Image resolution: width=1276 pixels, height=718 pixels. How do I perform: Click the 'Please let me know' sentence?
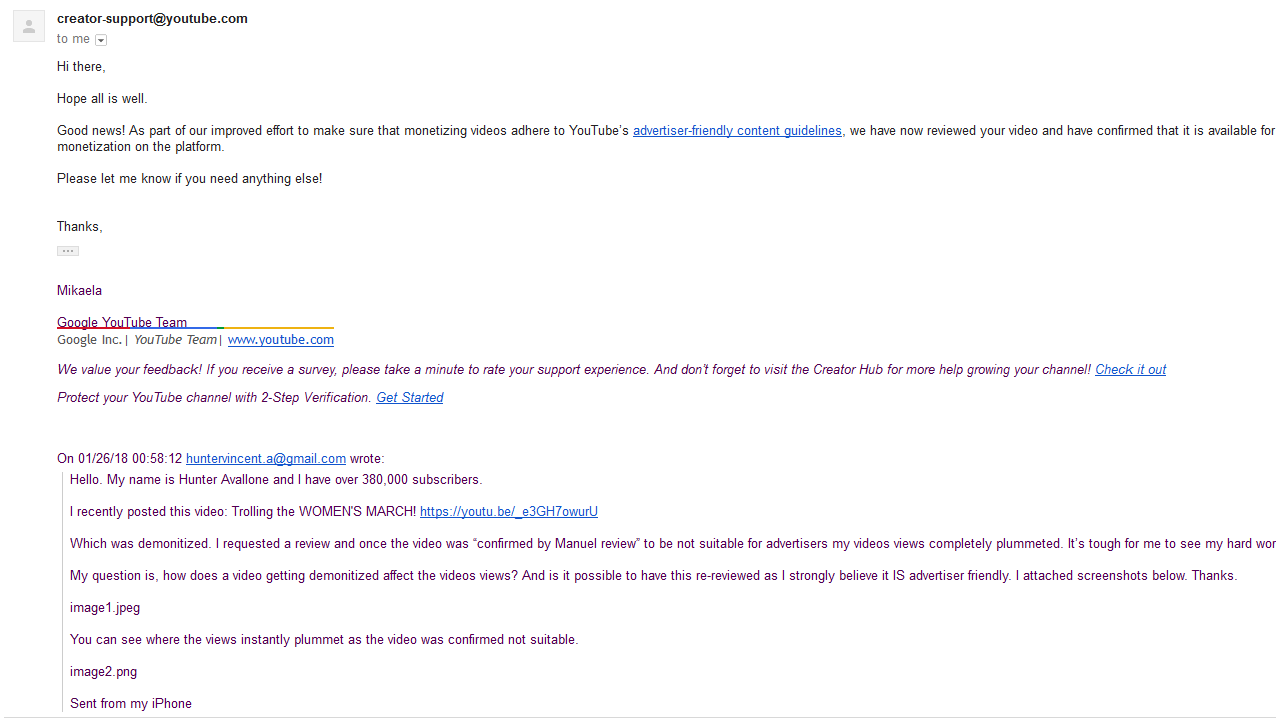(189, 179)
